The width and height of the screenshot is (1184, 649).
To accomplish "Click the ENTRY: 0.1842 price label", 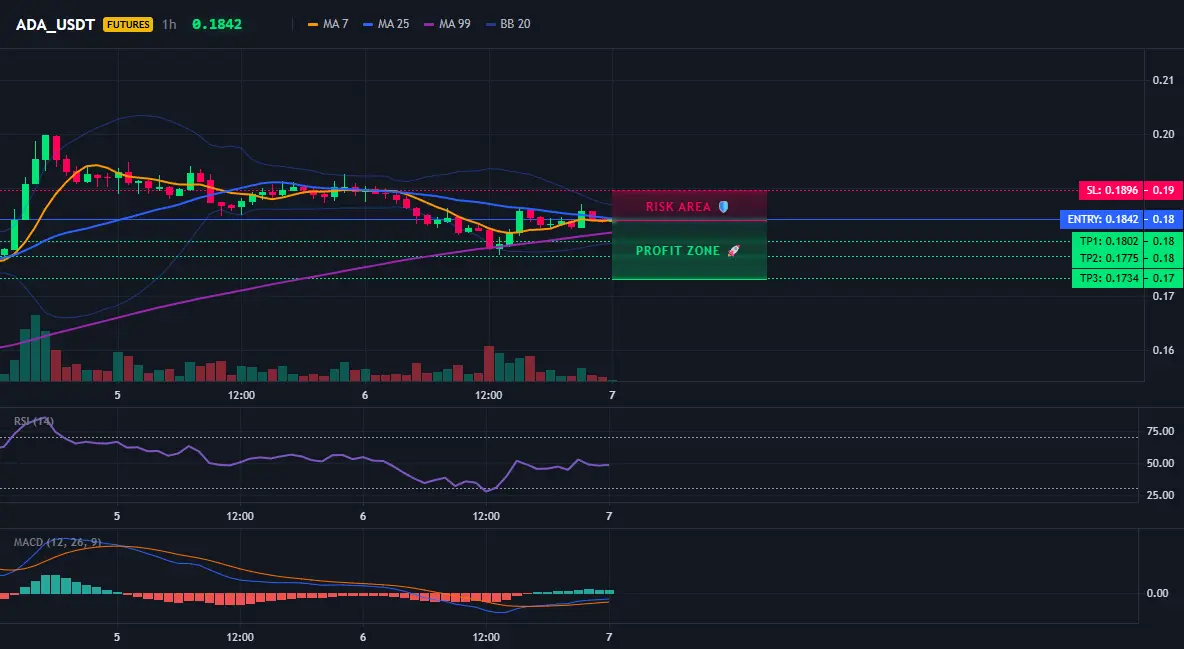I will pyautogui.click(x=1102, y=219).
